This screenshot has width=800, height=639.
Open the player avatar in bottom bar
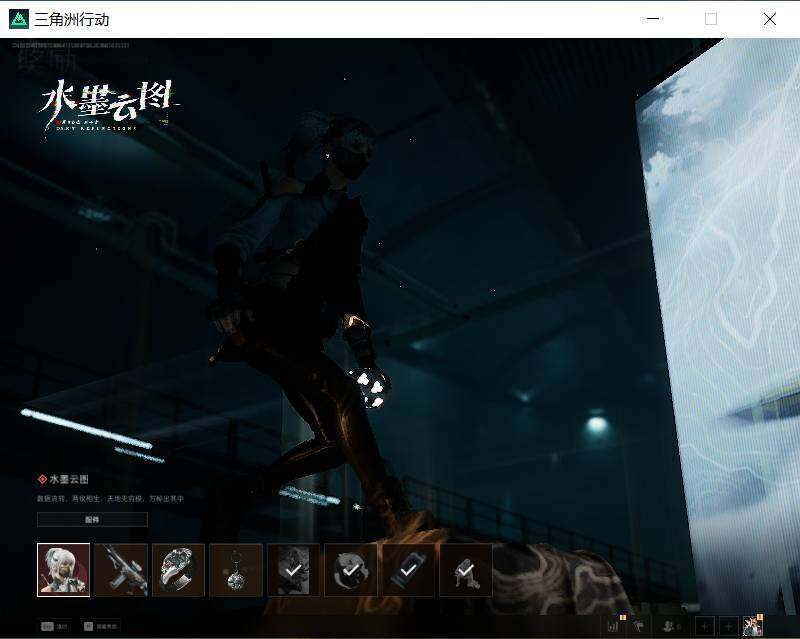pyautogui.click(x=753, y=627)
